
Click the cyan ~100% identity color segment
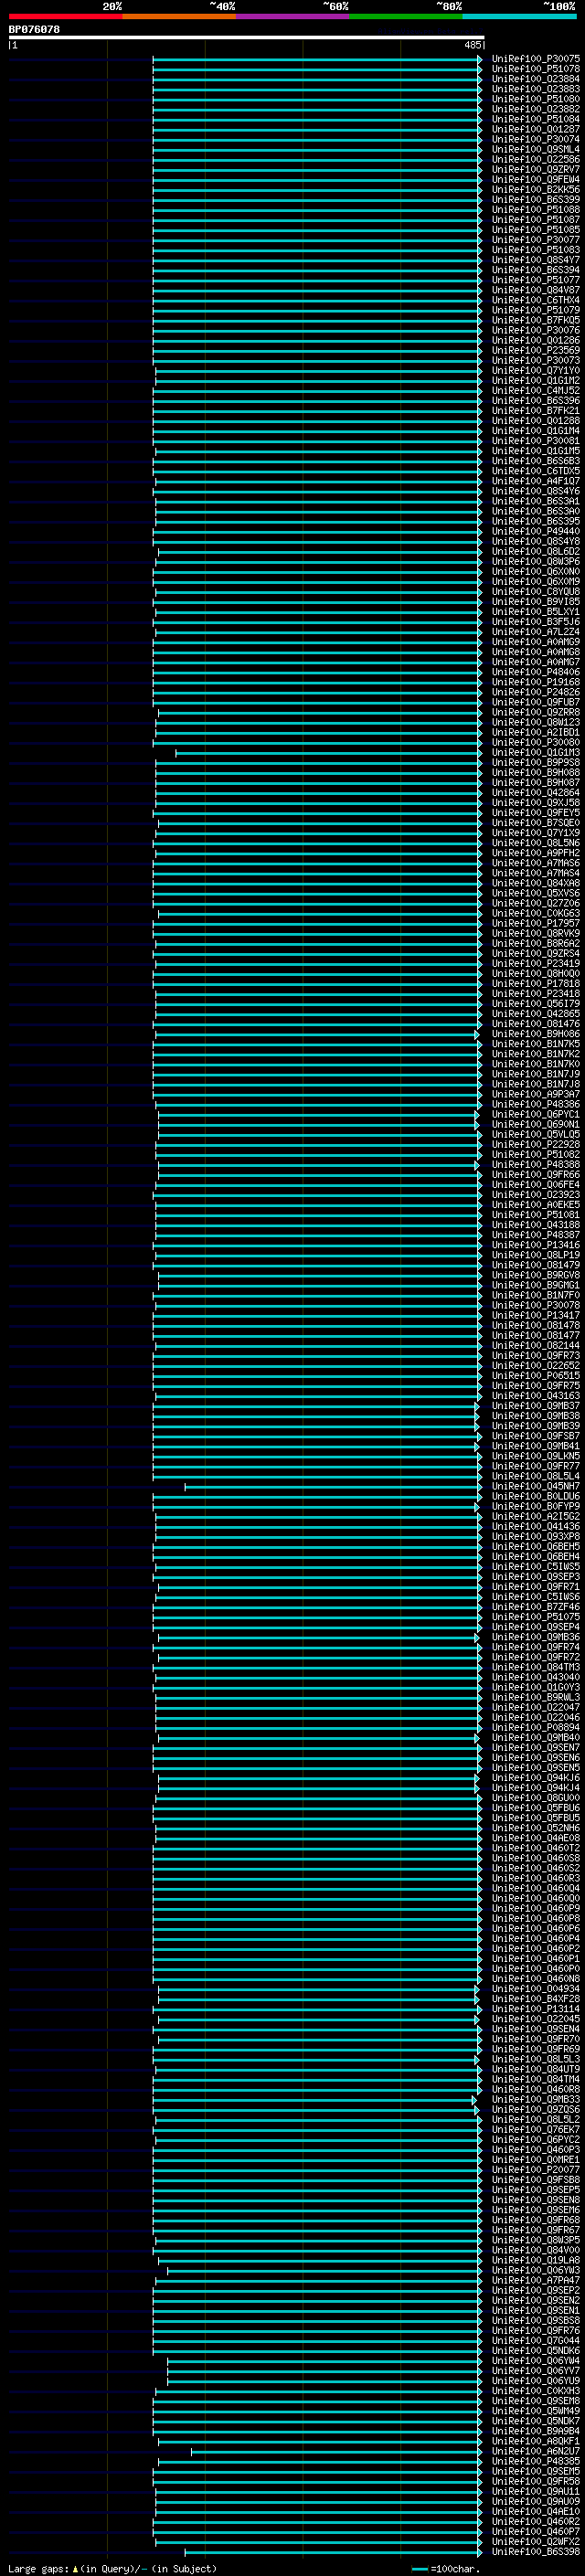coord(520,16)
